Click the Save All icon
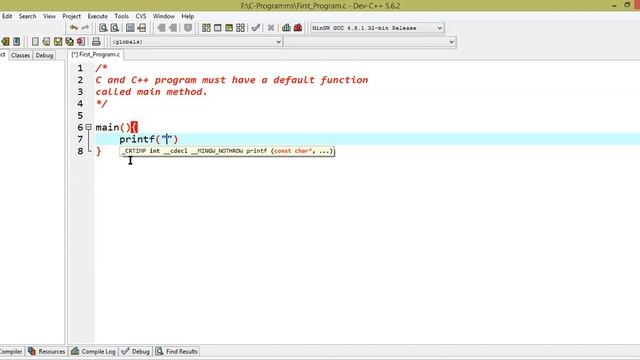This screenshot has width=640, height=360. click(69, 42)
